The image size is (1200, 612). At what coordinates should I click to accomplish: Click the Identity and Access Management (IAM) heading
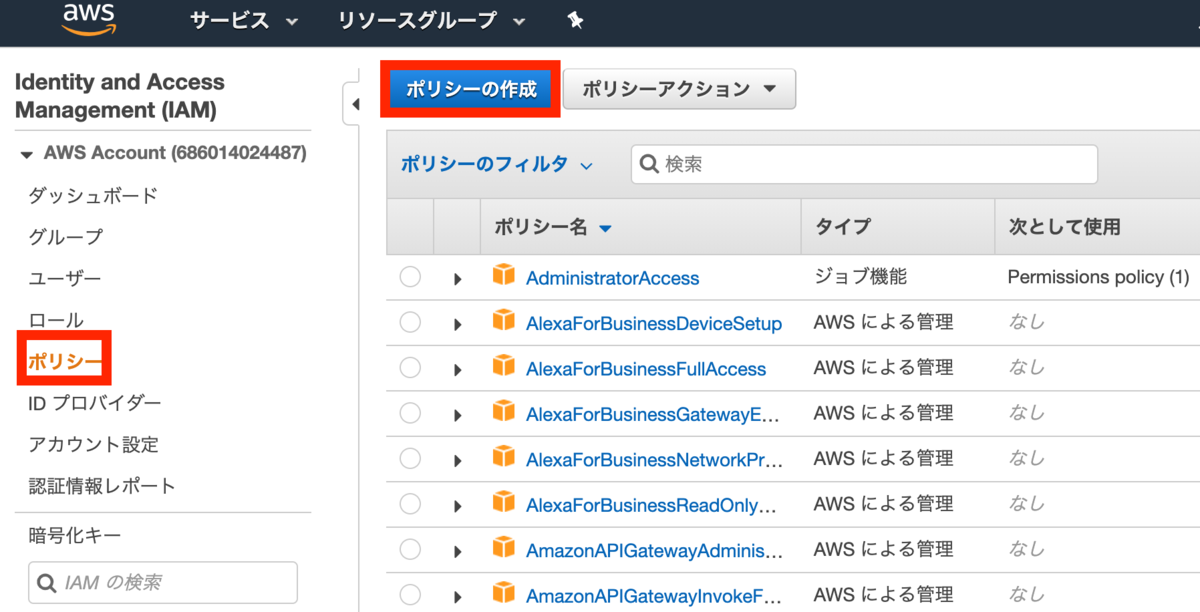pos(120,96)
